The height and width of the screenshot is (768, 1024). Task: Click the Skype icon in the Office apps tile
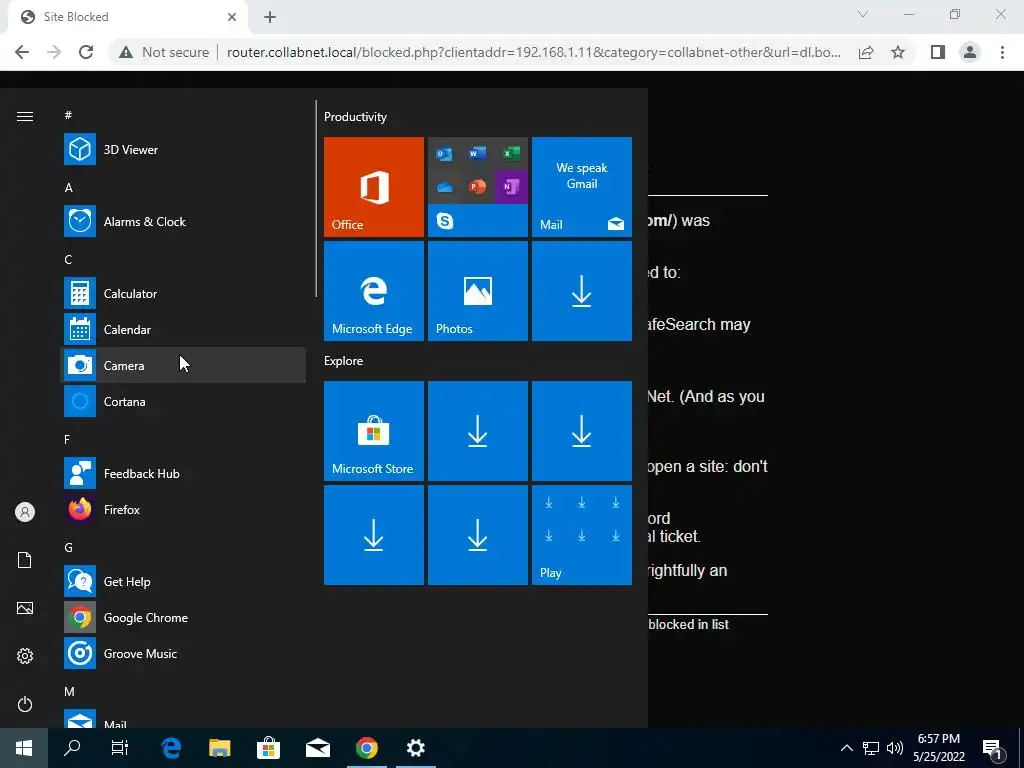point(445,221)
